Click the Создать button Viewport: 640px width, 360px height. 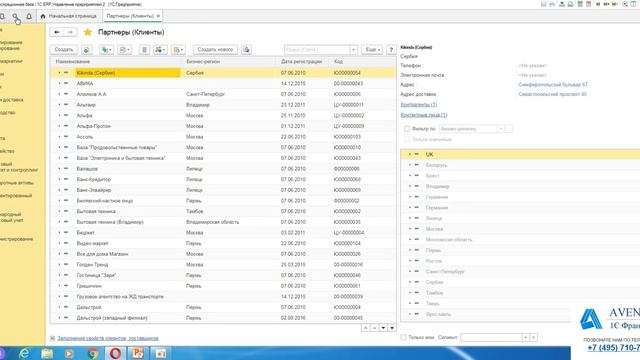(x=64, y=50)
